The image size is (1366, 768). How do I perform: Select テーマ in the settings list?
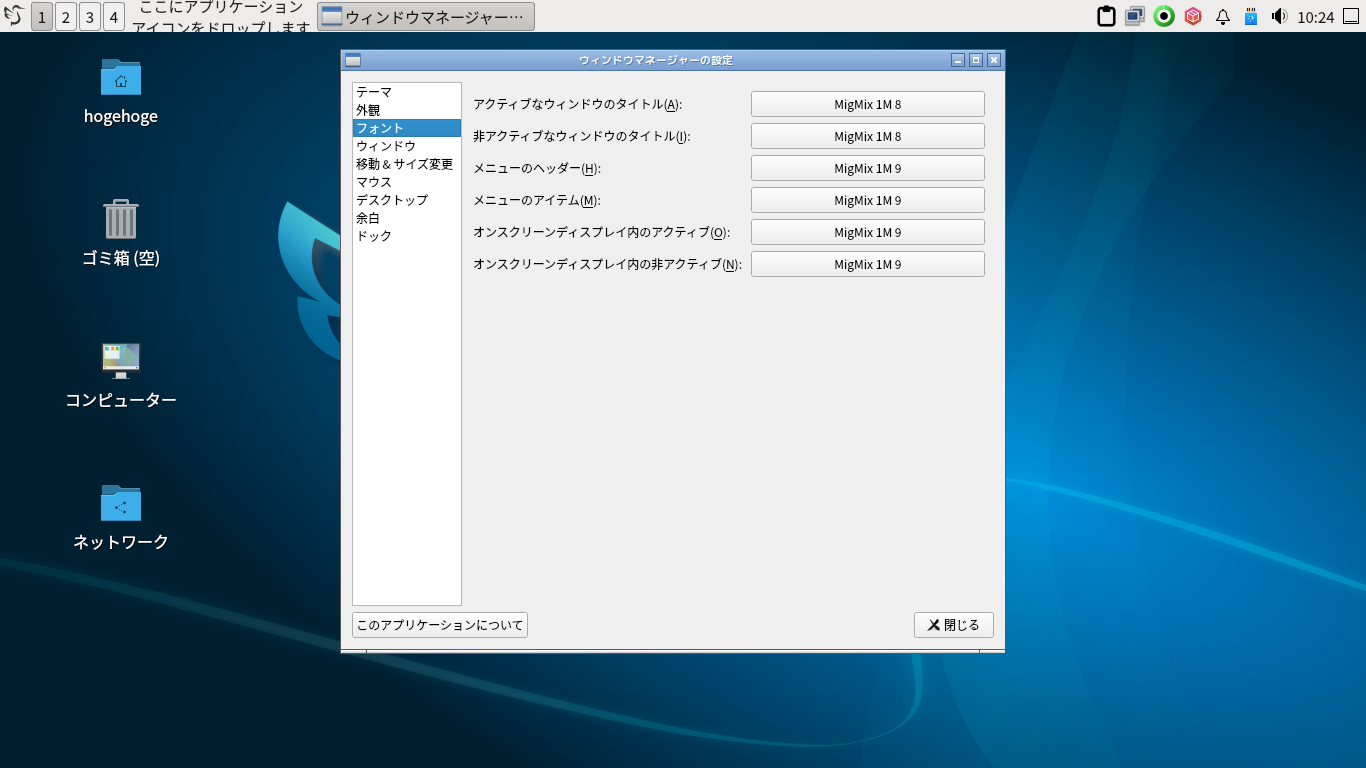click(x=407, y=92)
